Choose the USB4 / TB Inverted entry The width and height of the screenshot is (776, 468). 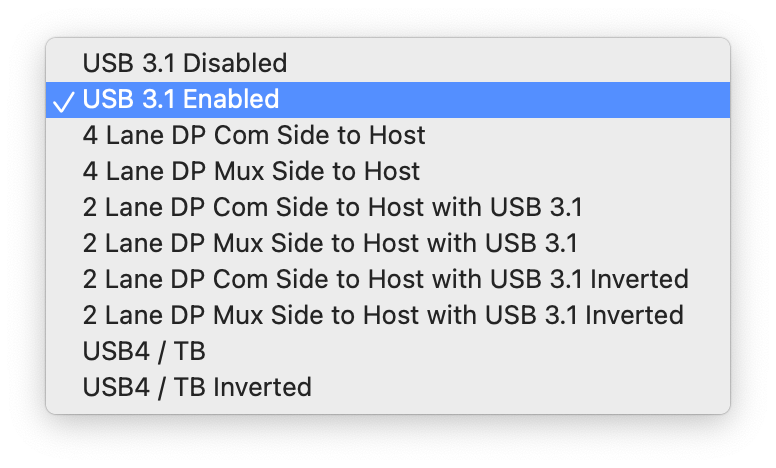197,386
